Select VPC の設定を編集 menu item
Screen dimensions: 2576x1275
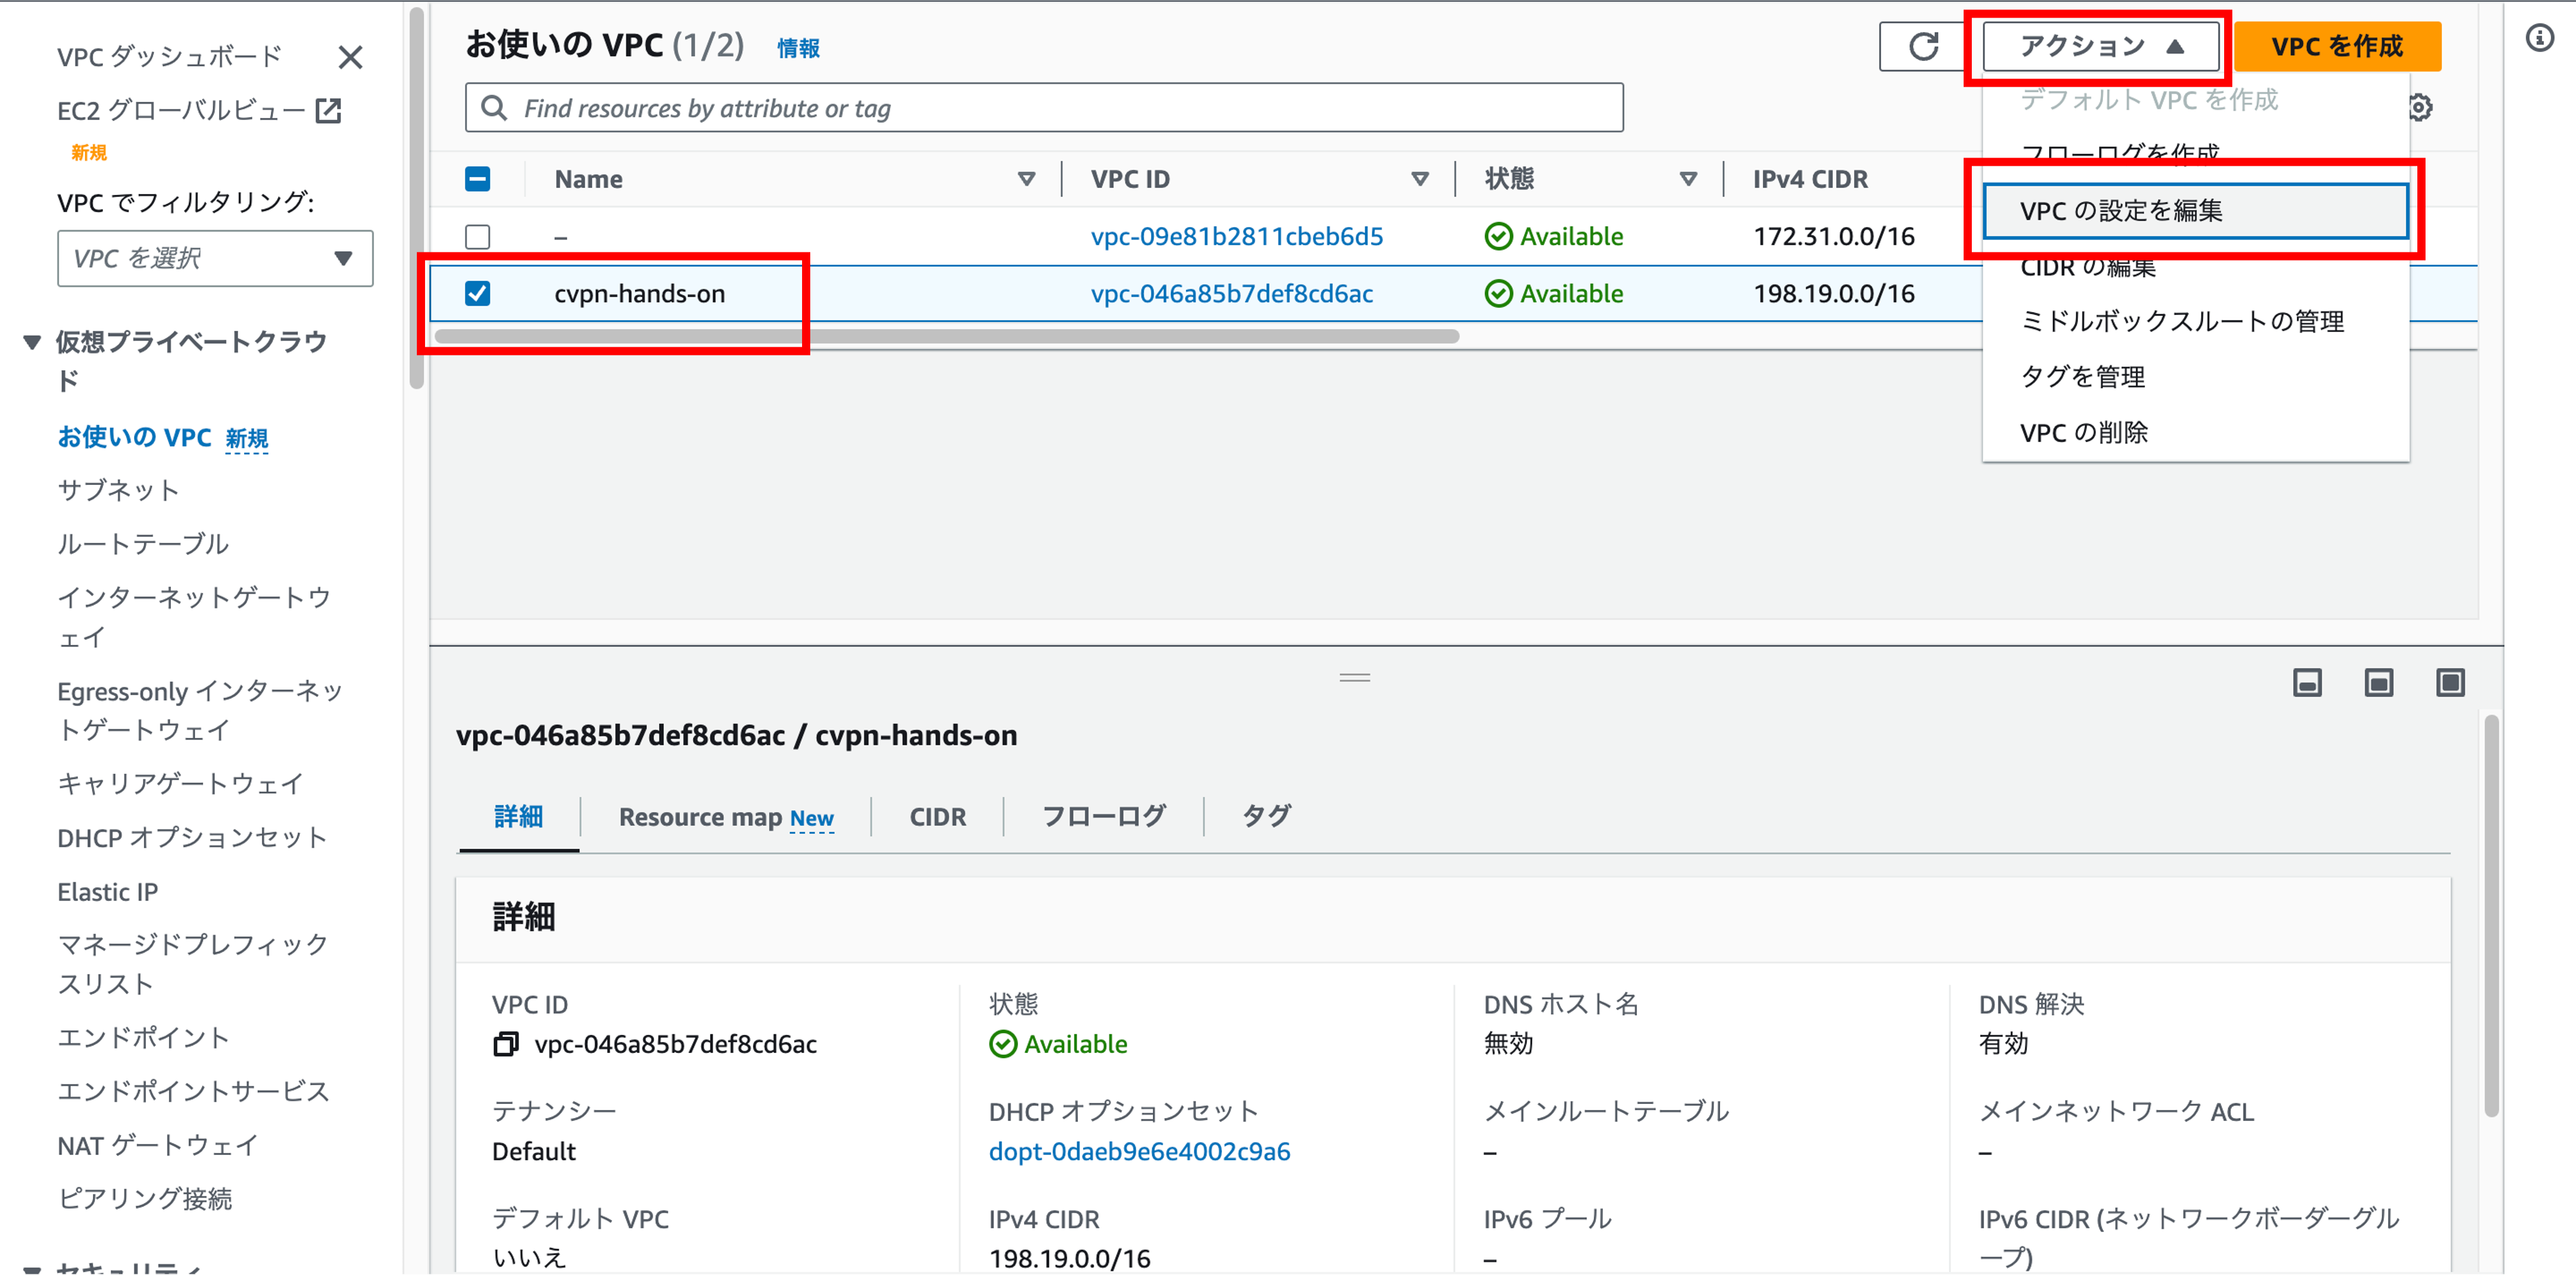(x=2196, y=211)
